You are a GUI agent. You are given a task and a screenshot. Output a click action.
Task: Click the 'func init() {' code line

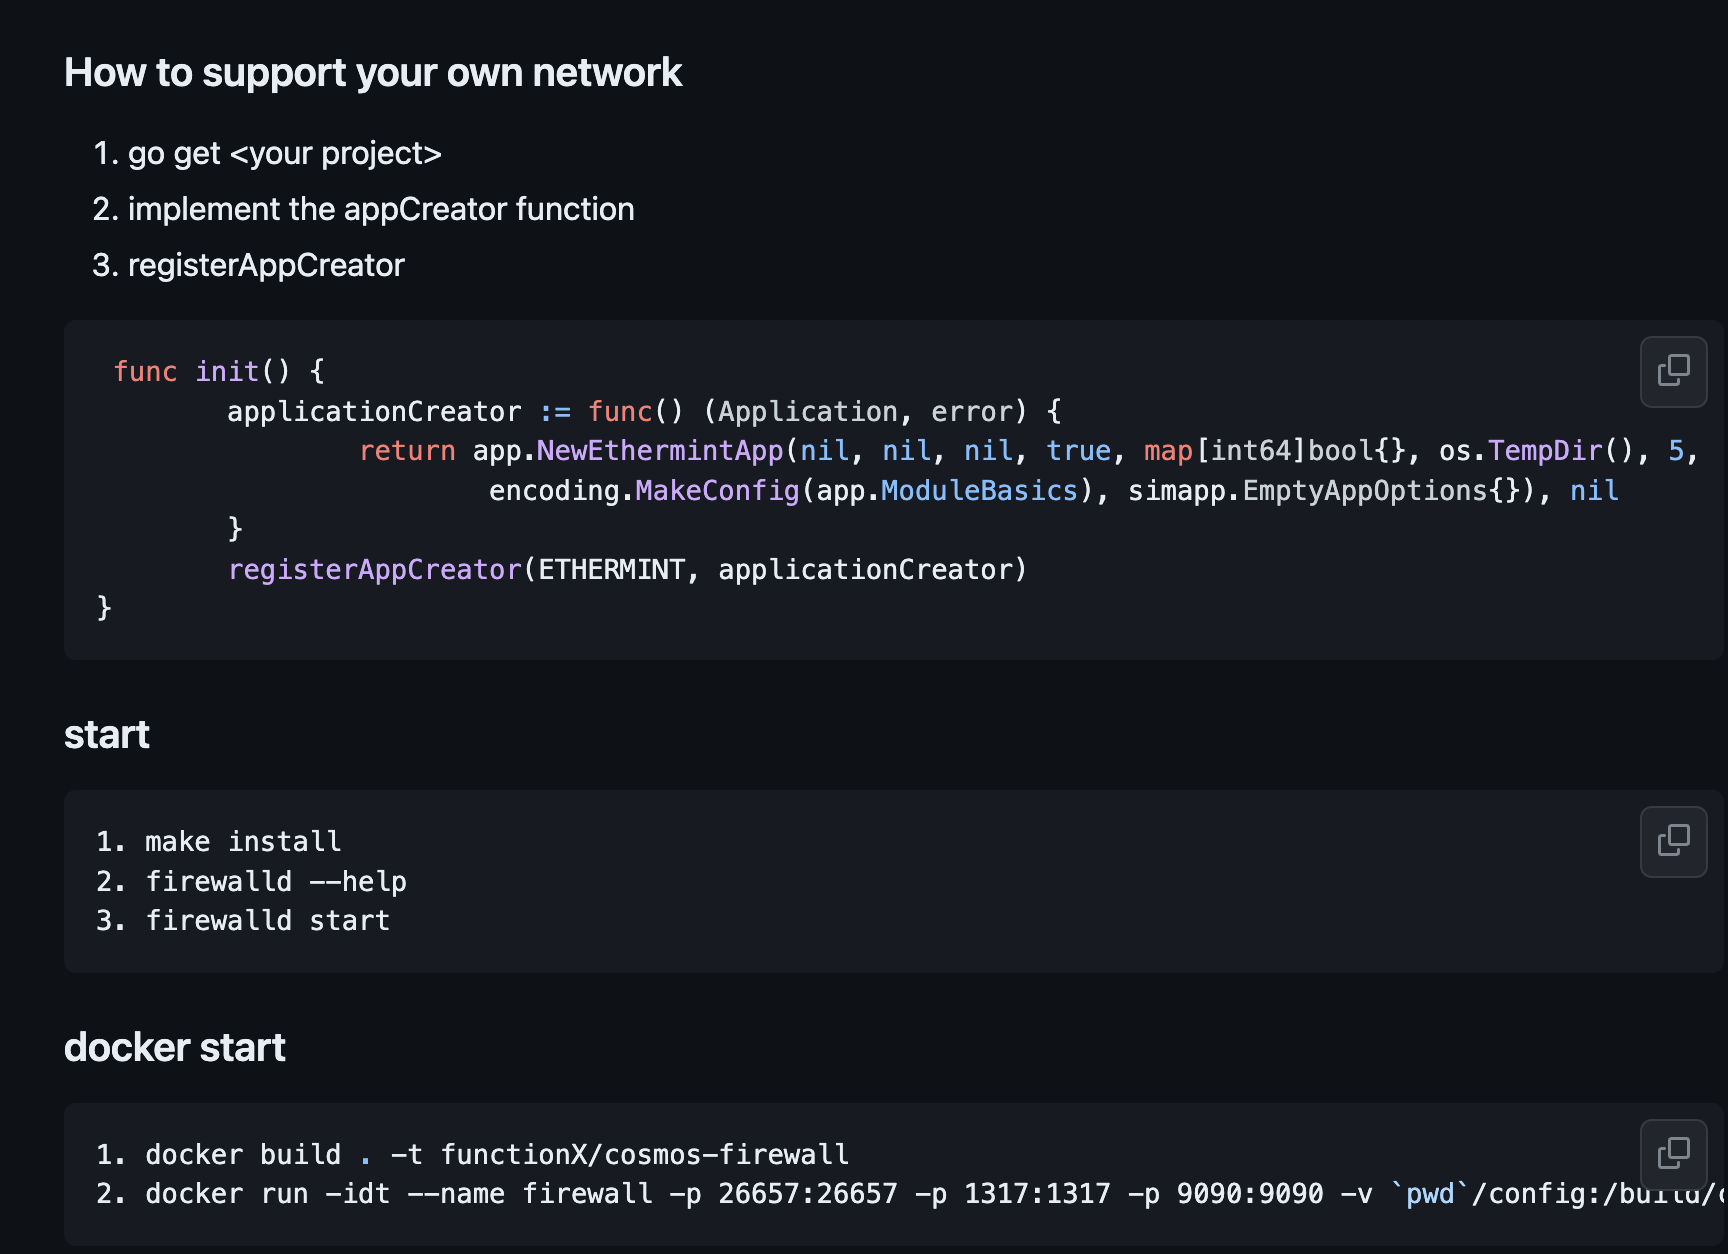point(220,371)
